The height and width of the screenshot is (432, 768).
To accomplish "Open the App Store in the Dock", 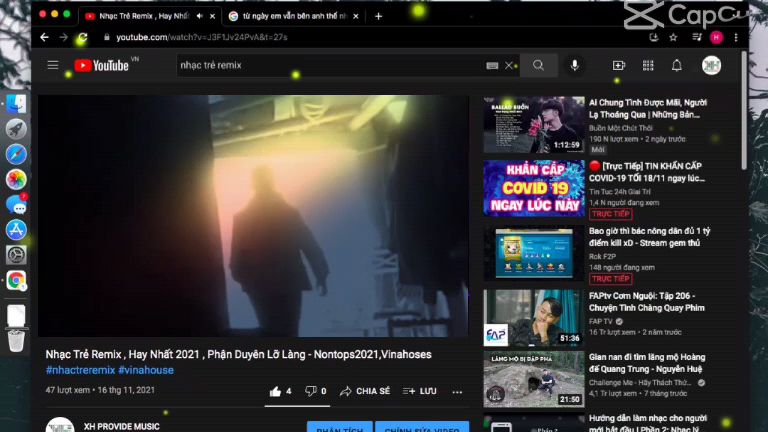I will point(16,230).
